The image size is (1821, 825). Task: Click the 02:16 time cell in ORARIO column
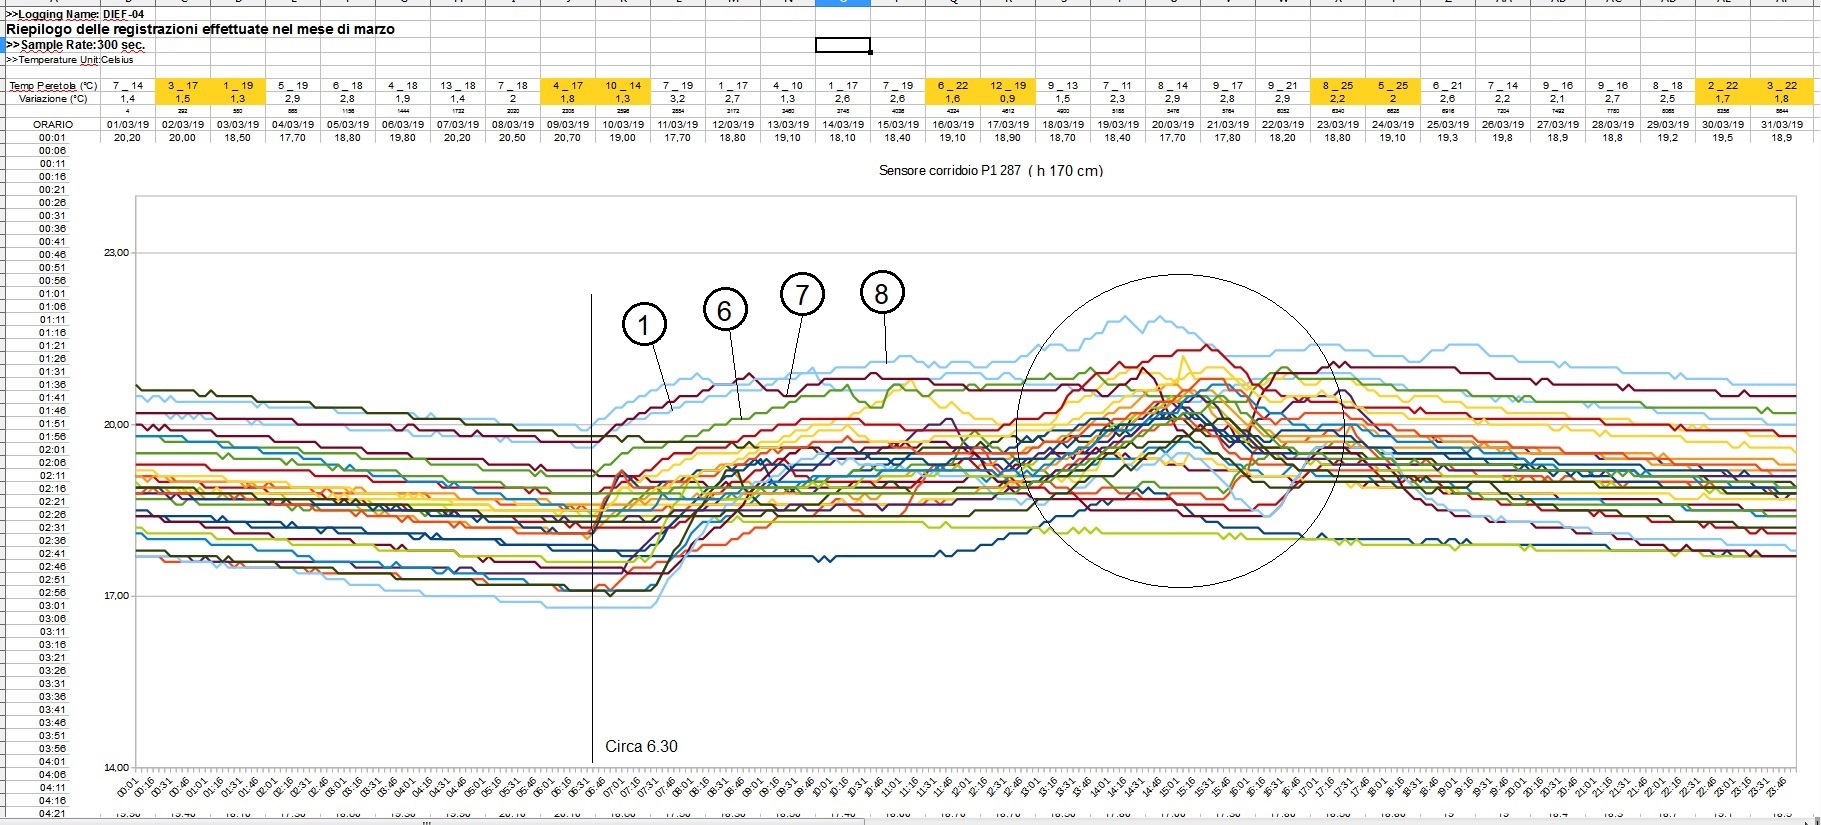click(x=53, y=489)
